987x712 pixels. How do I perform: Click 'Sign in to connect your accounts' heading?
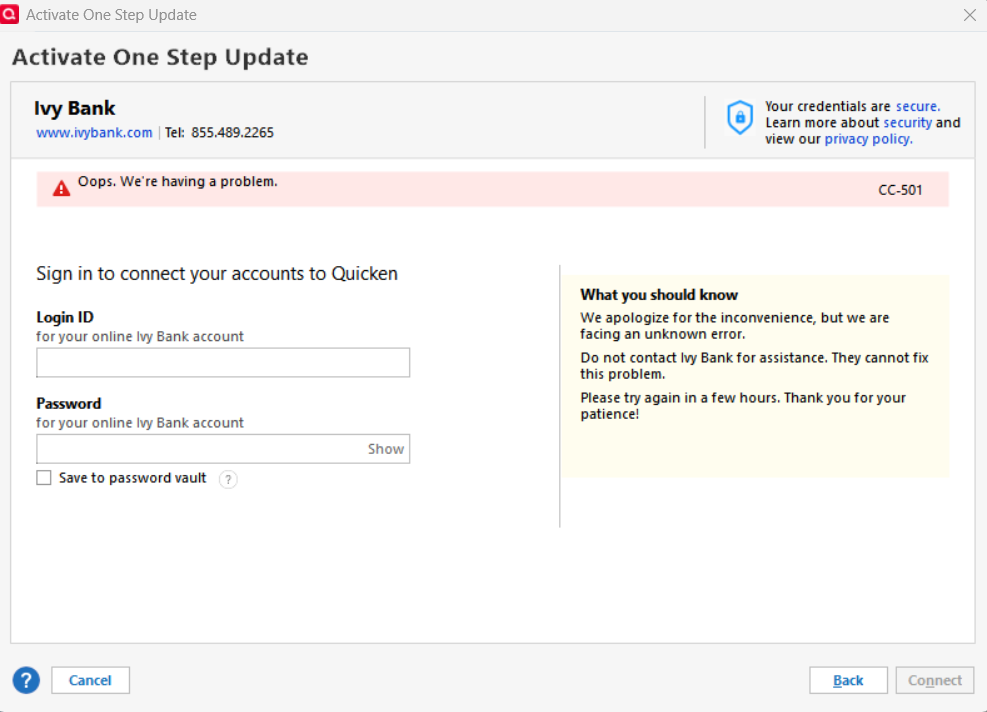point(217,274)
